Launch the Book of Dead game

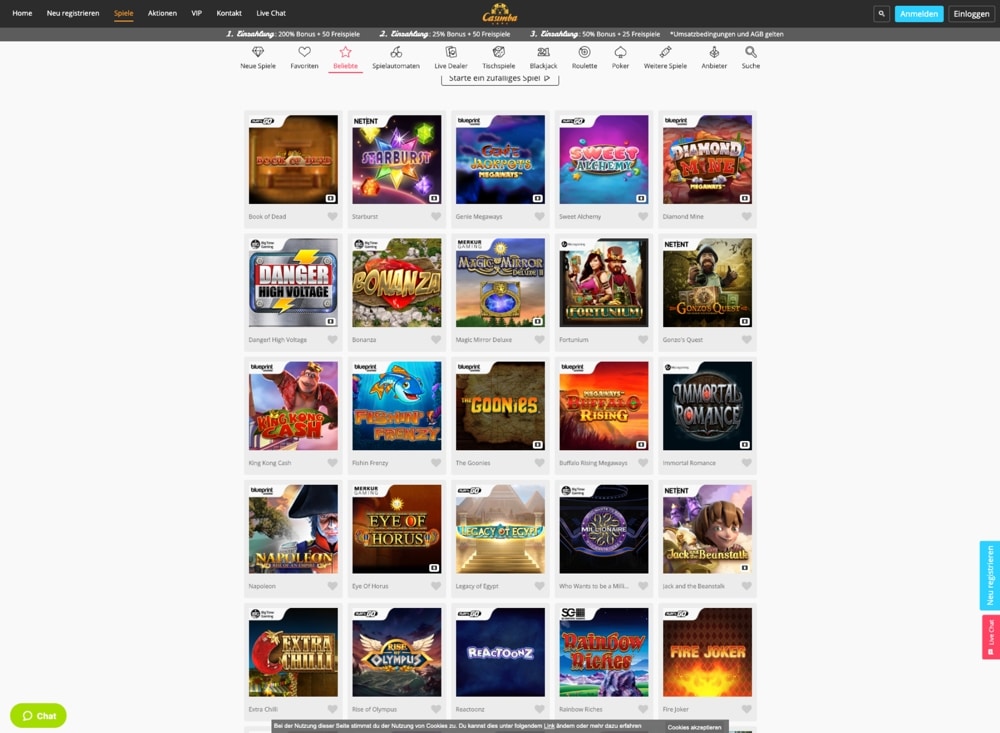(x=293, y=159)
